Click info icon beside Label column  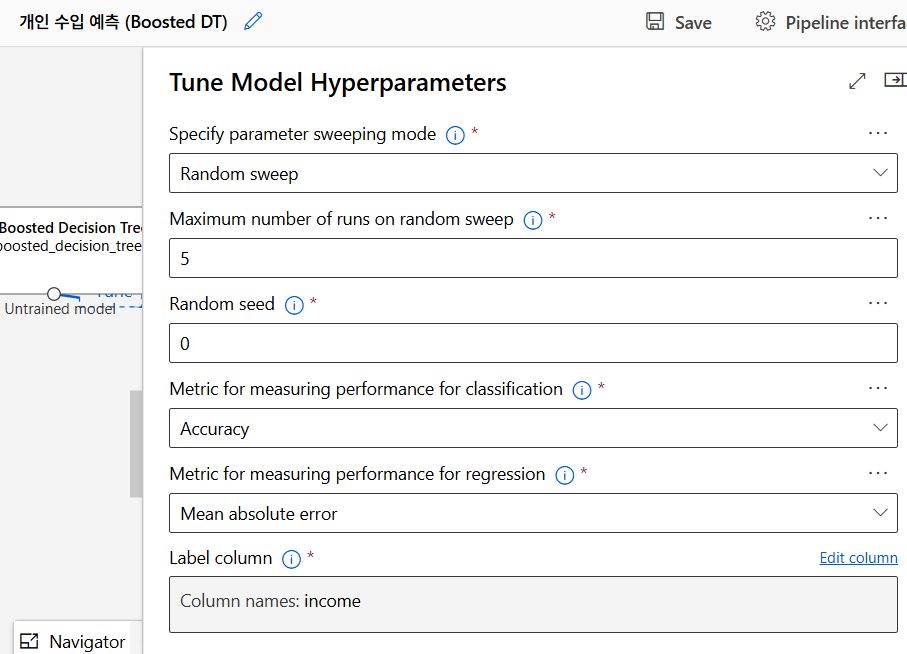292,559
